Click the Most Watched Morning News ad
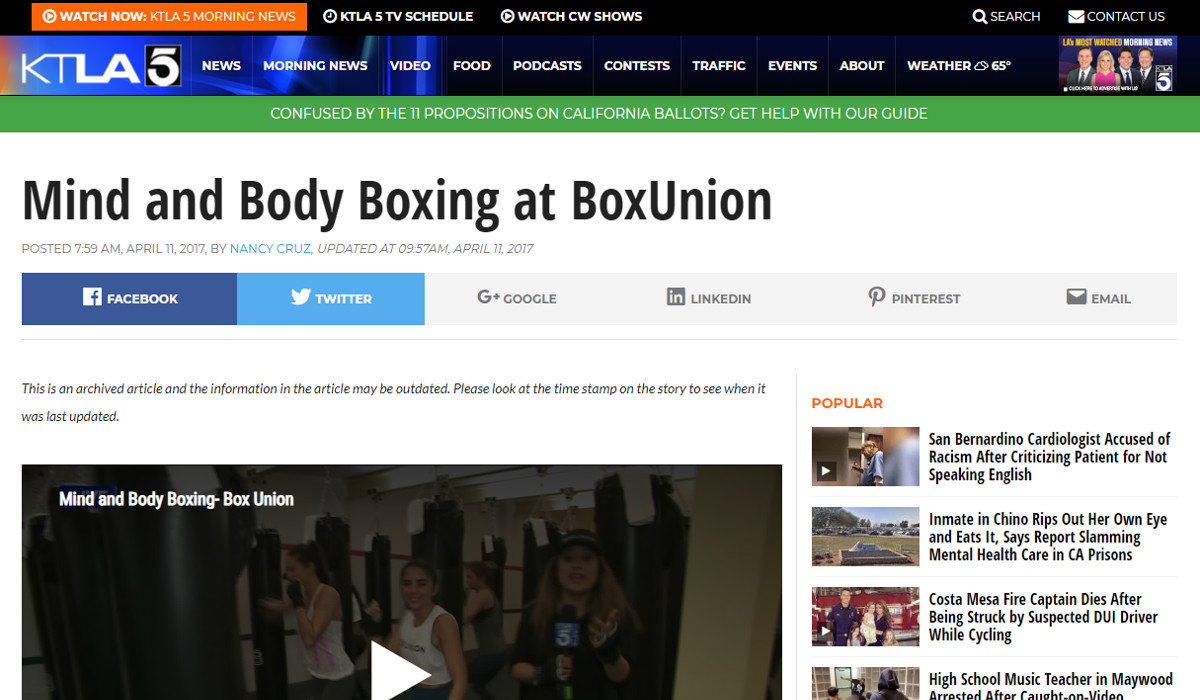The height and width of the screenshot is (700, 1200). [x=1118, y=65]
